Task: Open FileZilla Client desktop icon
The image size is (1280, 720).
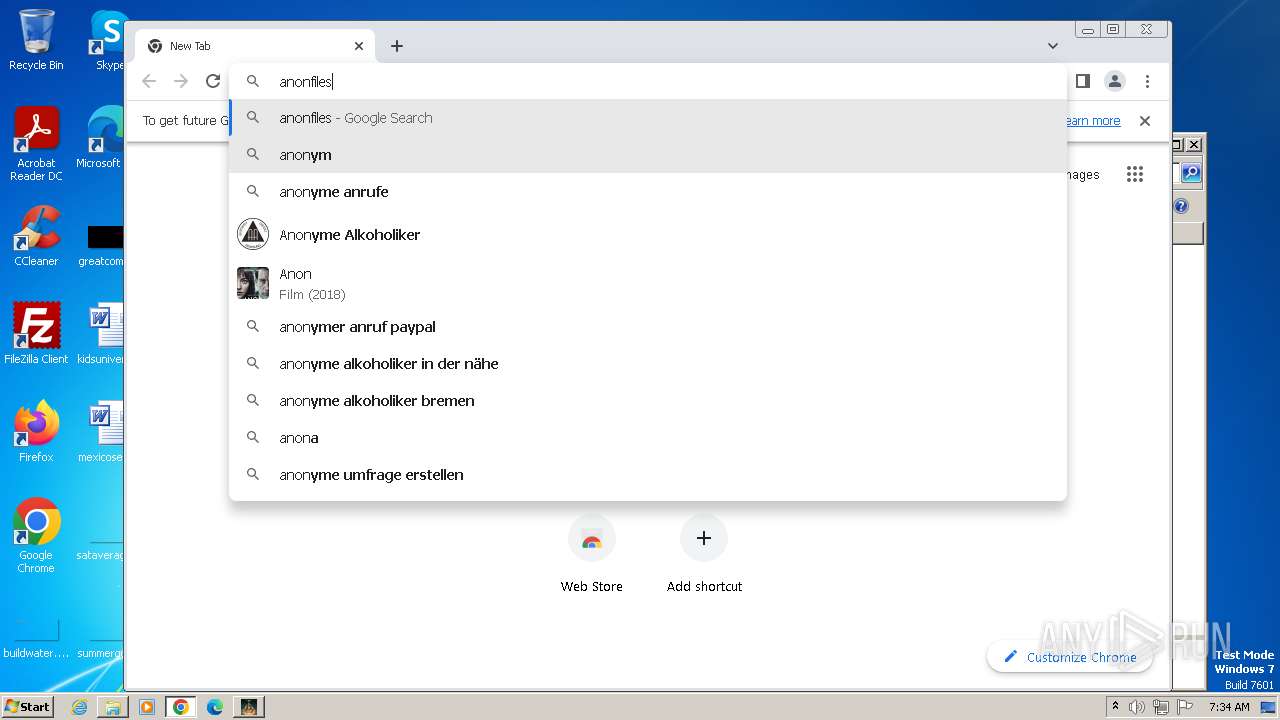Action: 37,334
